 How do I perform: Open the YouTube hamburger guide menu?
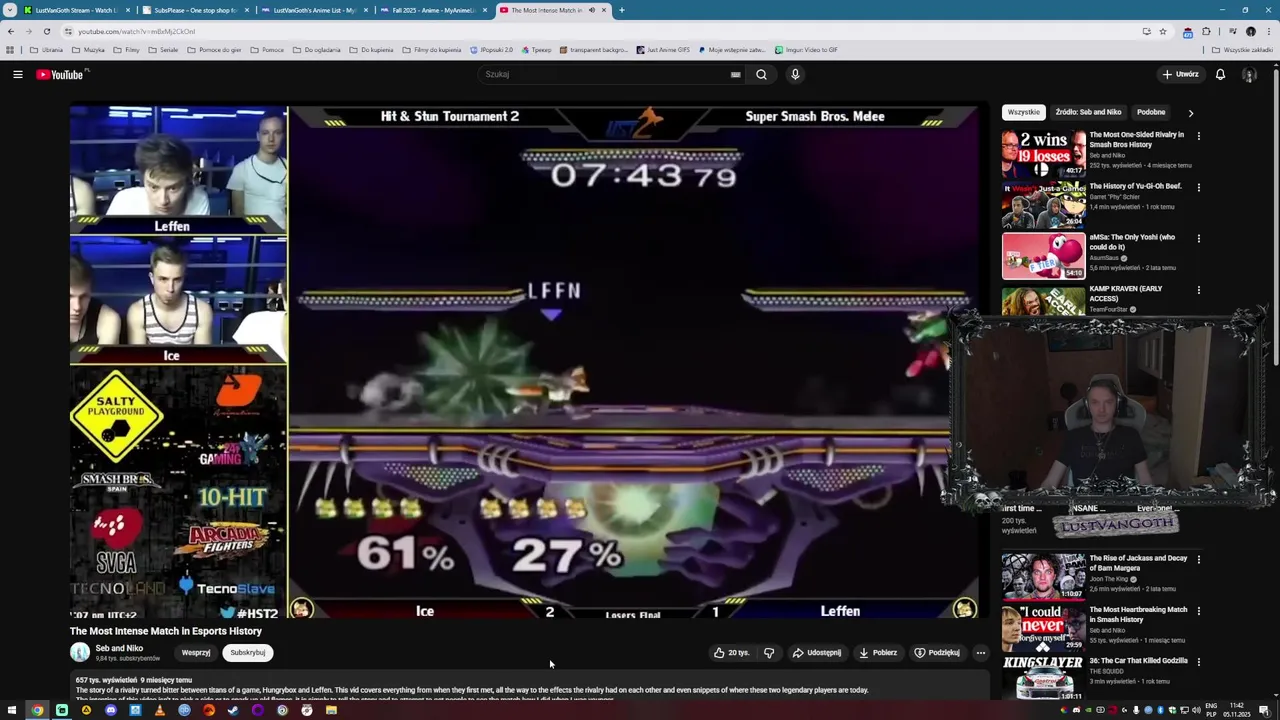pos(17,74)
